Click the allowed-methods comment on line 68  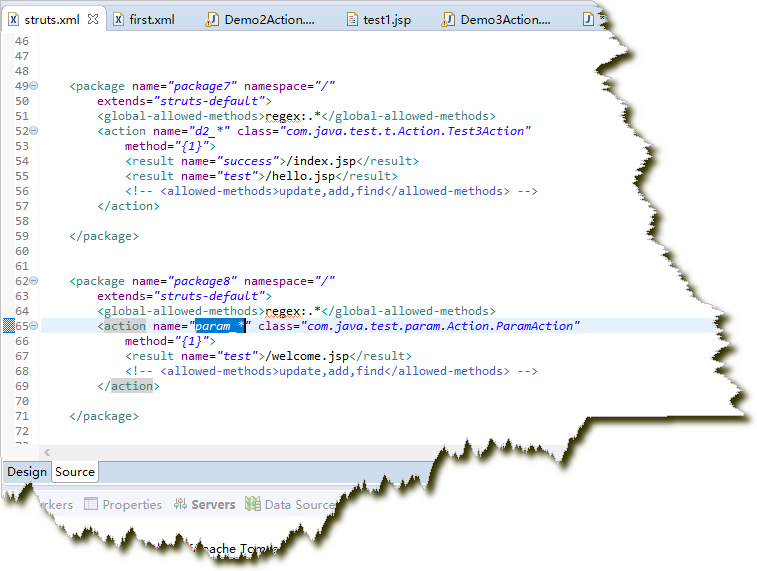(x=331, y=371)
